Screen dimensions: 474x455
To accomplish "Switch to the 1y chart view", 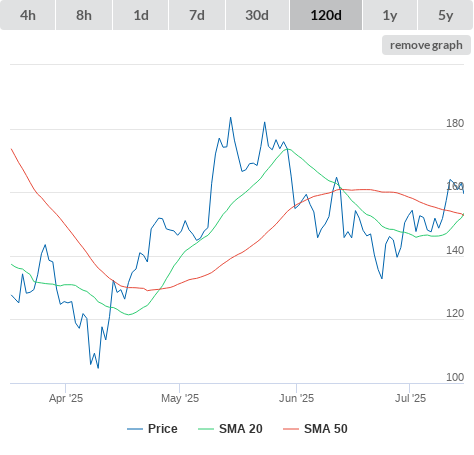I will 390,15.
